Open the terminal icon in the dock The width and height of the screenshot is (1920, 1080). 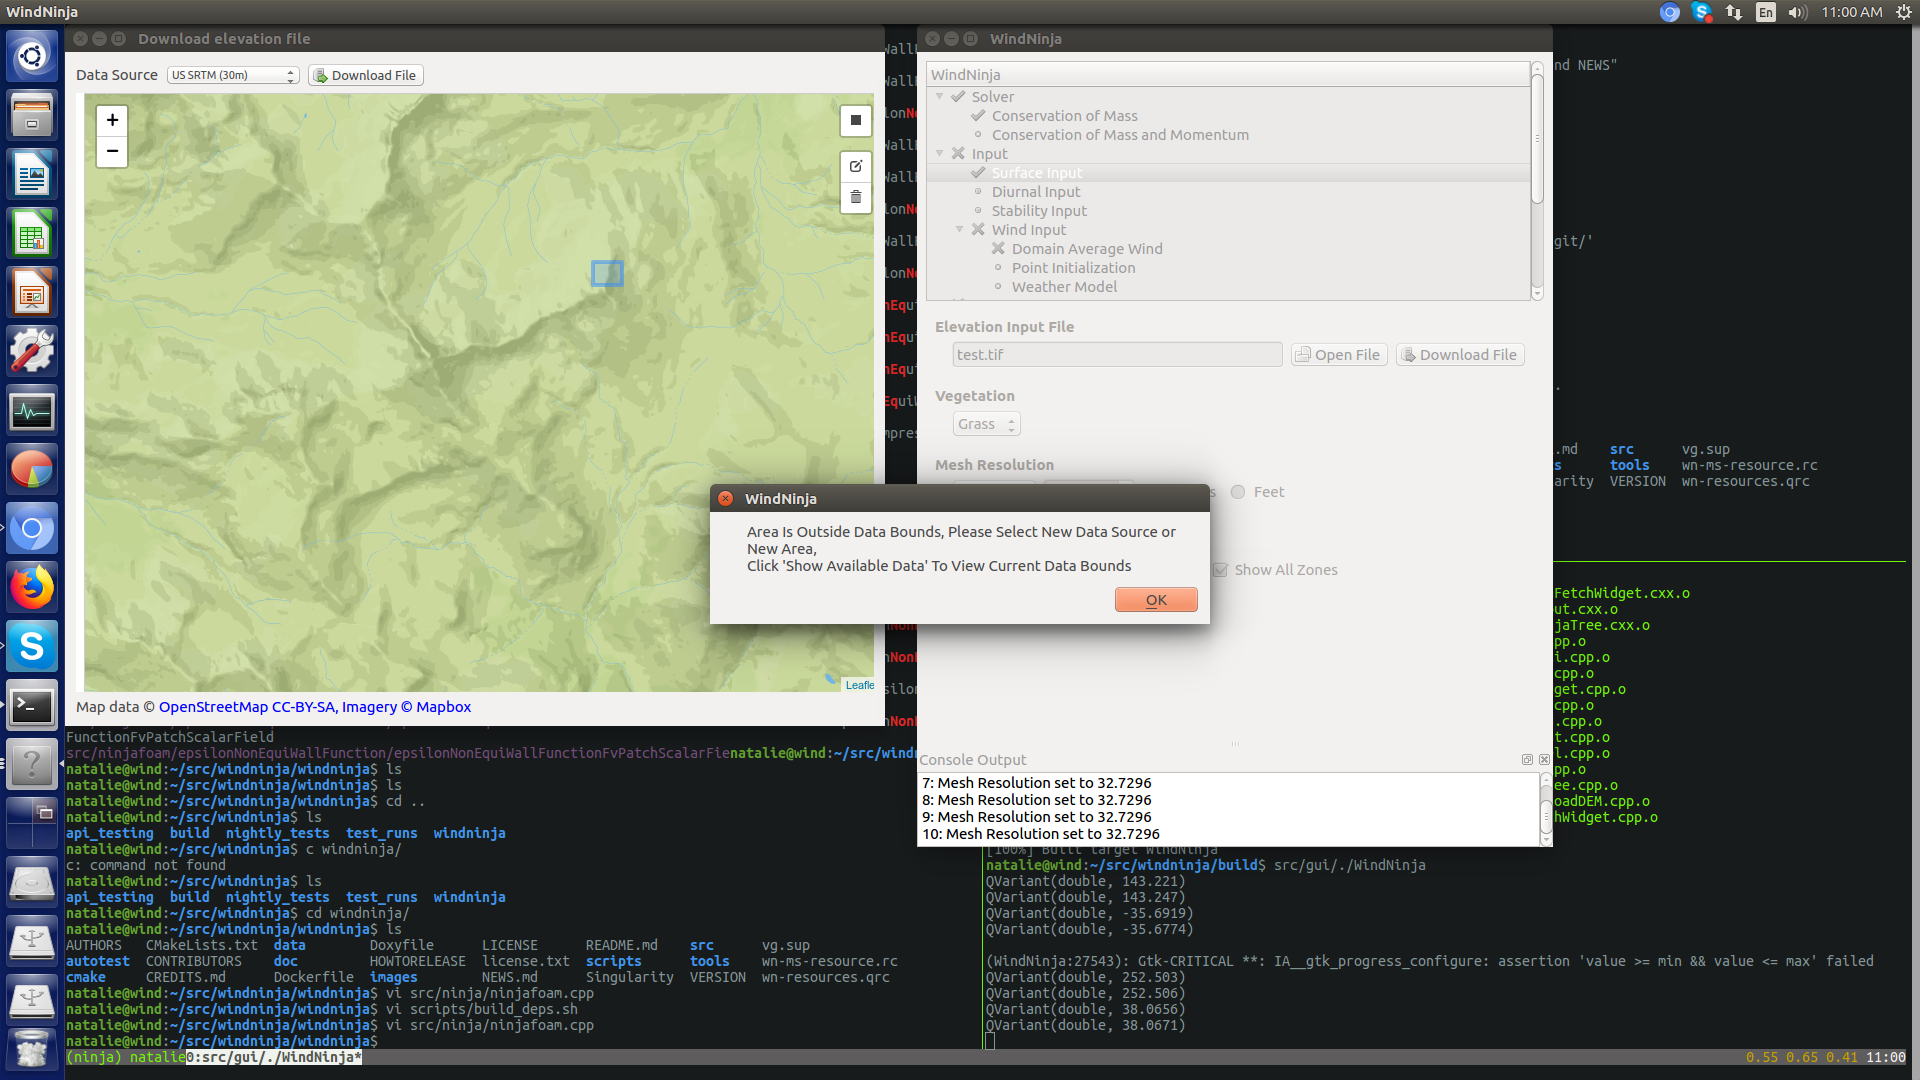32,705
